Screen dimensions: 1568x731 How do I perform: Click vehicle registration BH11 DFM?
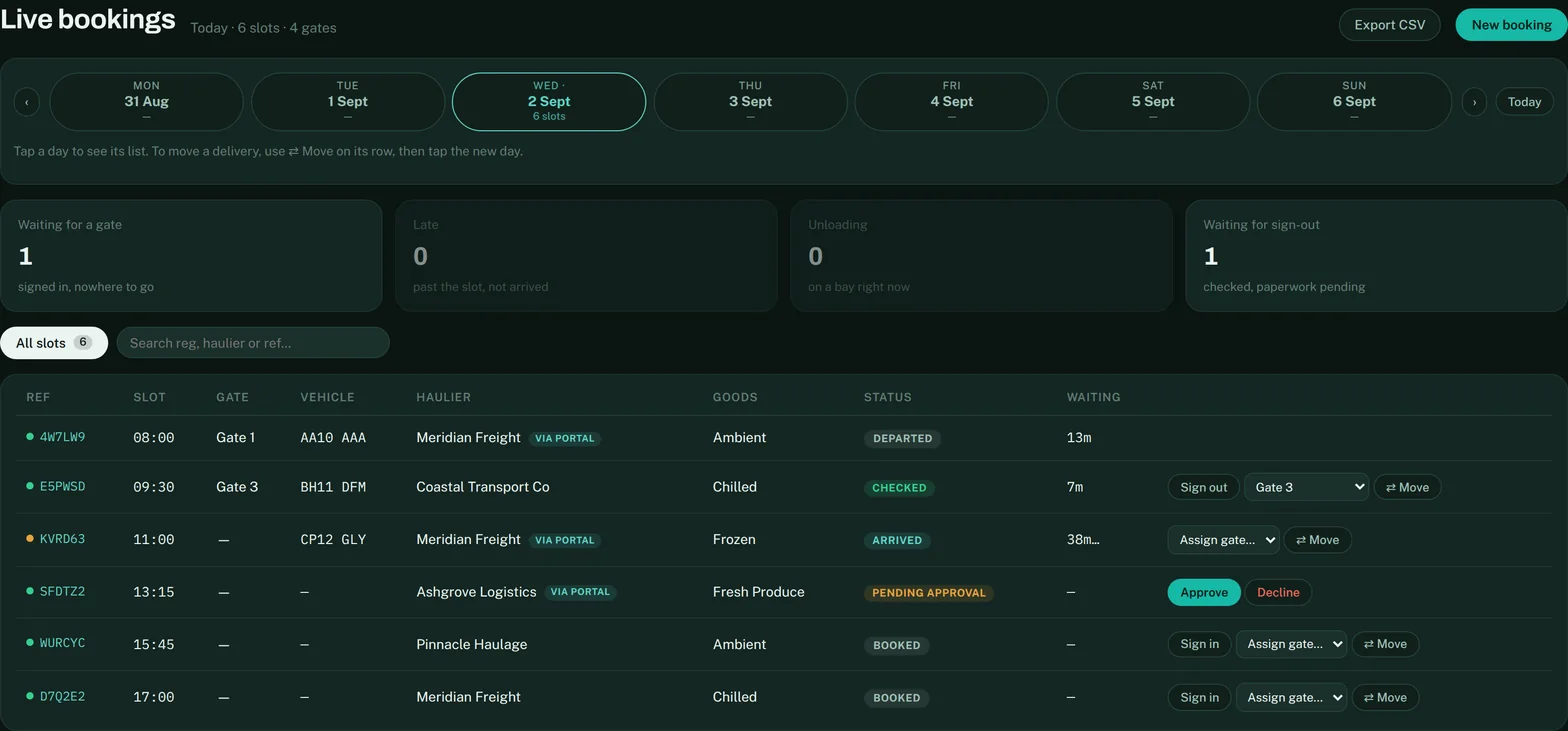click(x=333, y=487)
